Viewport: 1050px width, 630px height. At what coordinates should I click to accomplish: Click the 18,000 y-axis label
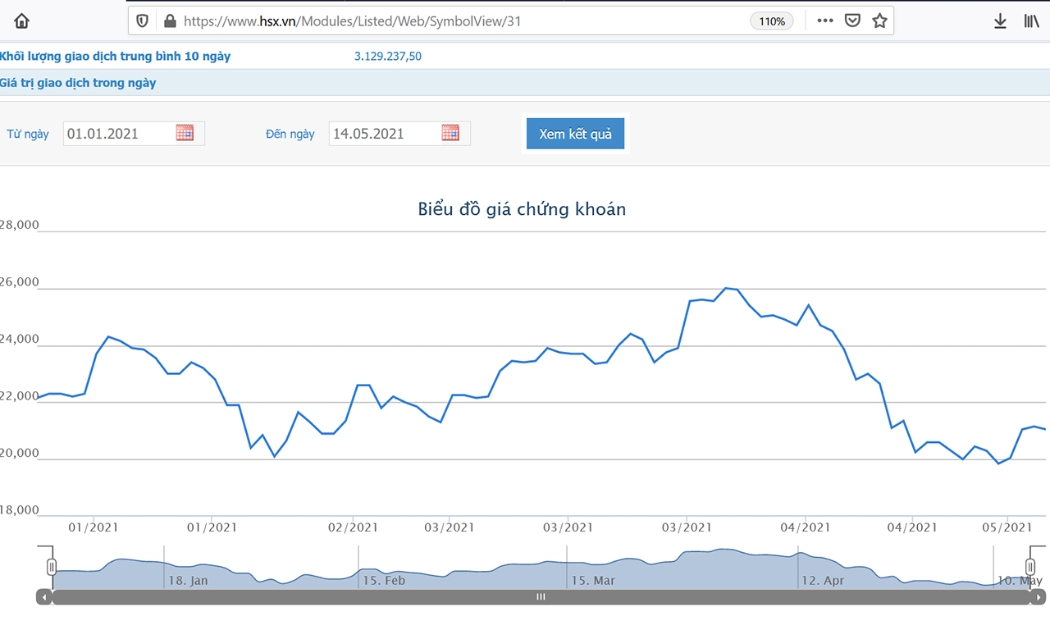click(x=19, y=510)
